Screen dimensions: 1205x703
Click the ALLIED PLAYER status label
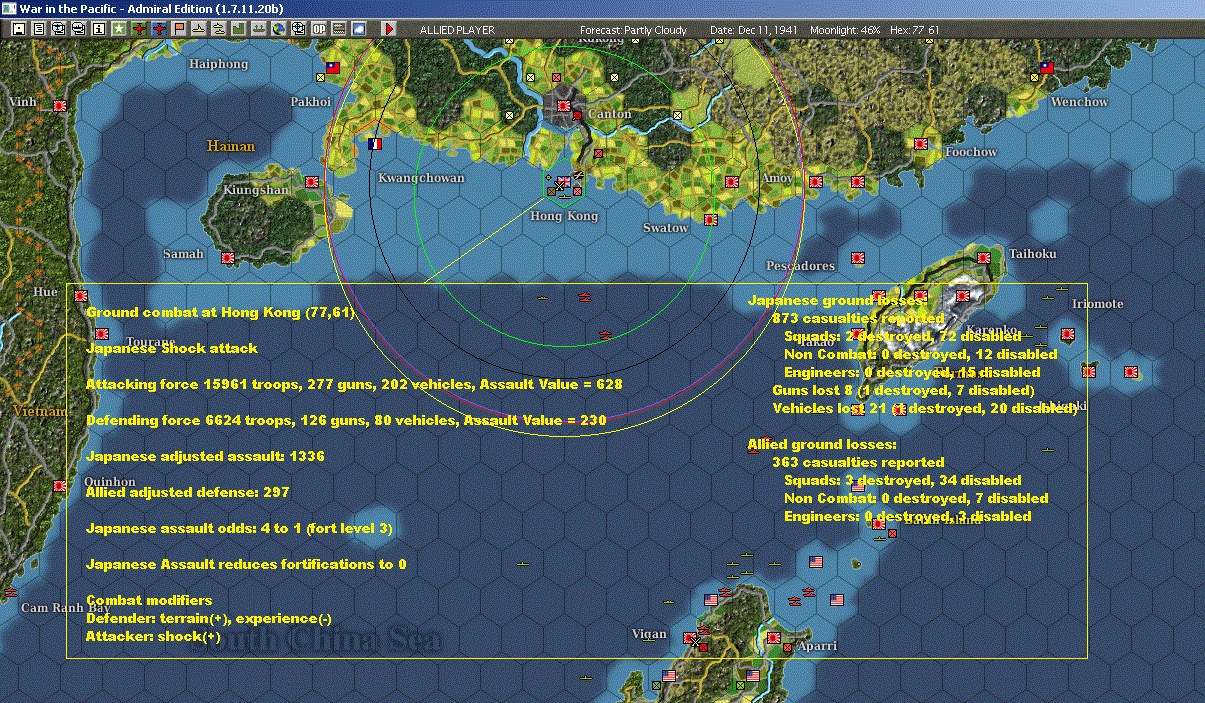(457, 30)
